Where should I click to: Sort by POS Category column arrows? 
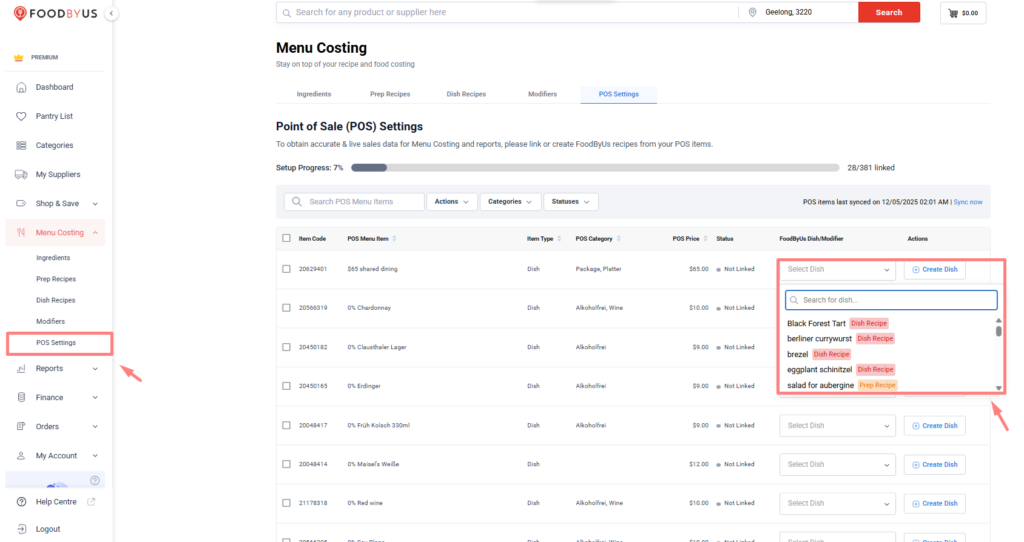619,238
